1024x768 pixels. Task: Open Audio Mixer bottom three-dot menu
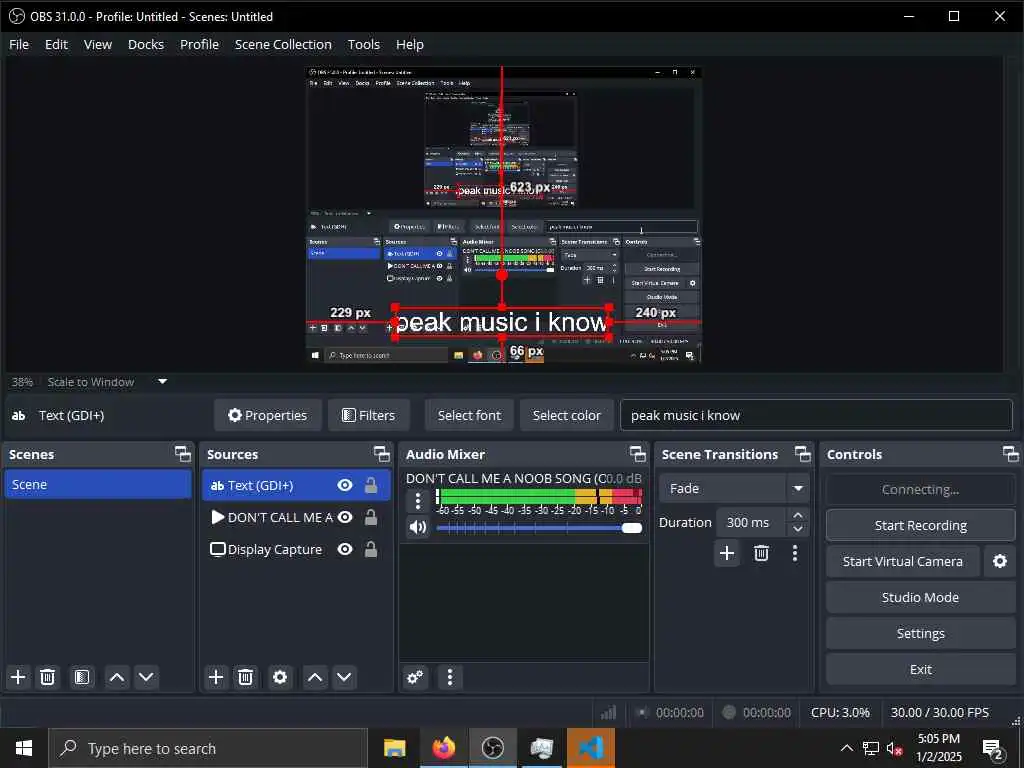pos(449,677)
